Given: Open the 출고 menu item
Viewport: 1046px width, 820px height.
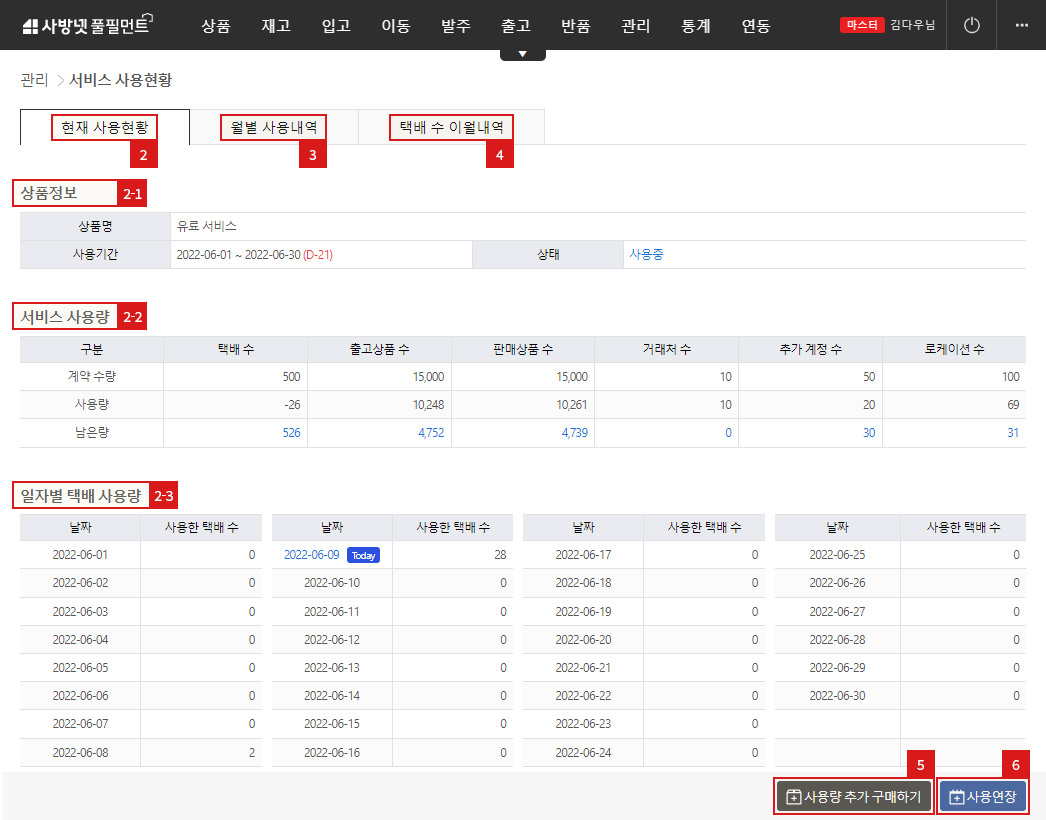Looking at the screenshot, I should 515,26.
